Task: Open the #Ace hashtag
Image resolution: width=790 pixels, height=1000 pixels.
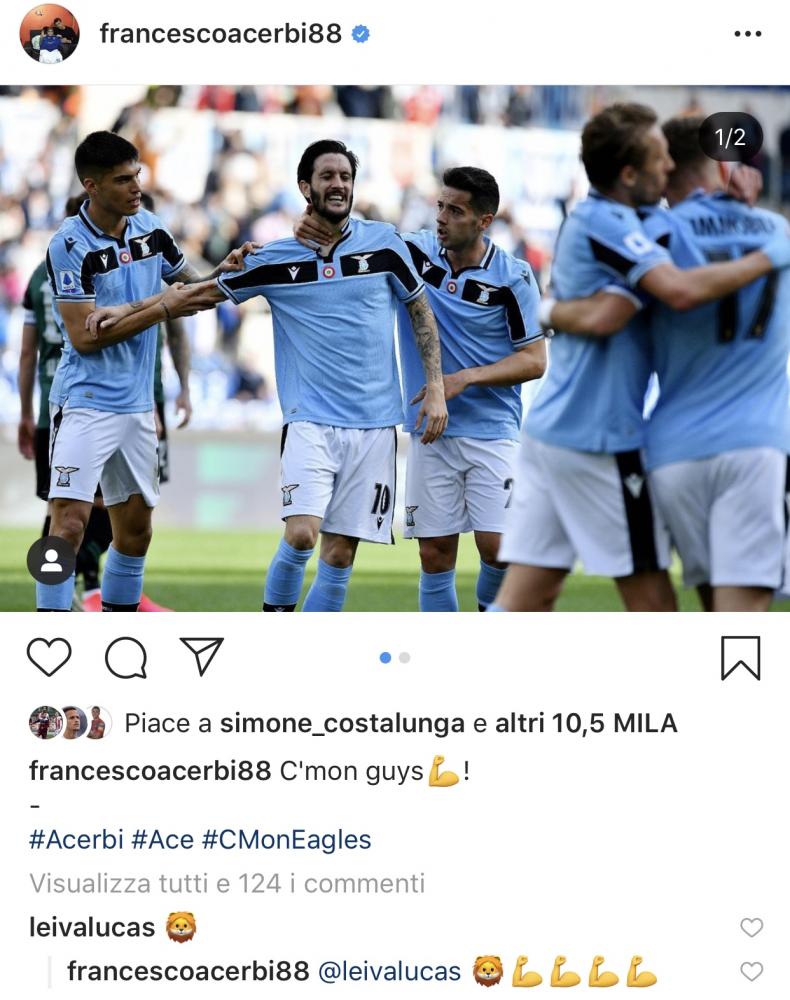Action: point(162,839)
